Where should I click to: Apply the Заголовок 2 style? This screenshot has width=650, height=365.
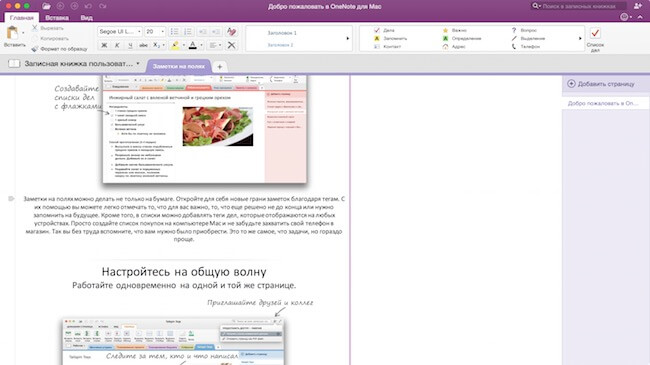click(280, 44)
